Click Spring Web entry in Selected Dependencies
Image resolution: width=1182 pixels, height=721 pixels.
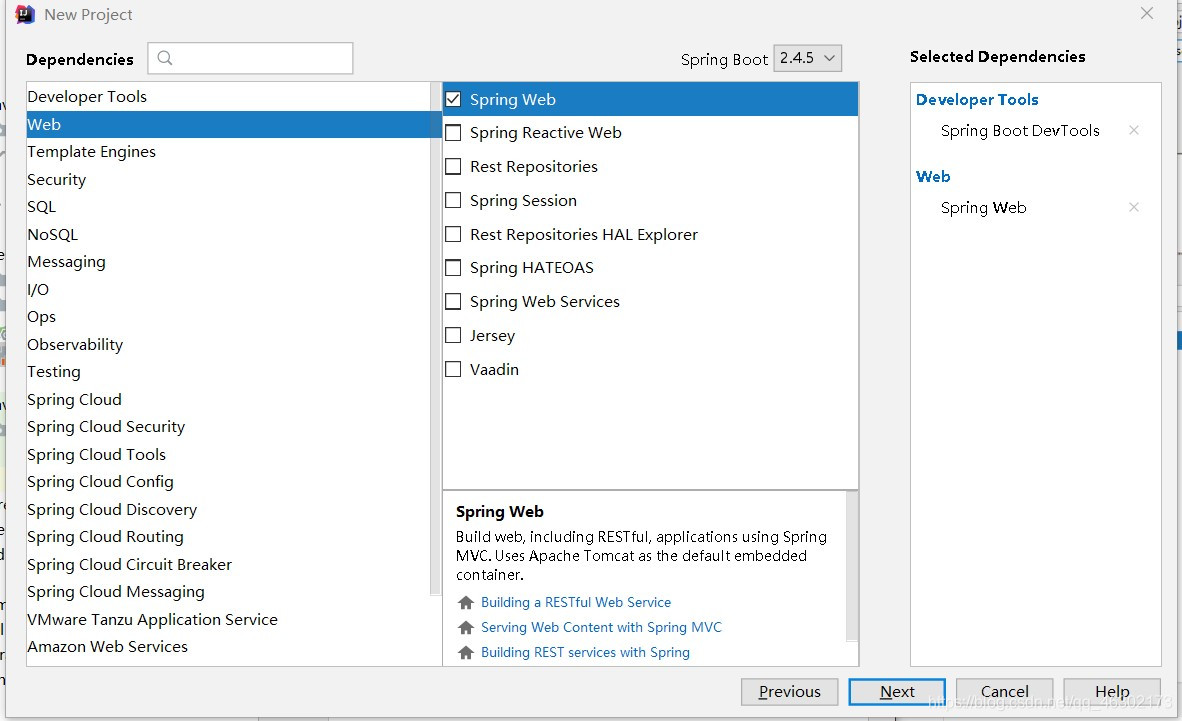(983, 208)
